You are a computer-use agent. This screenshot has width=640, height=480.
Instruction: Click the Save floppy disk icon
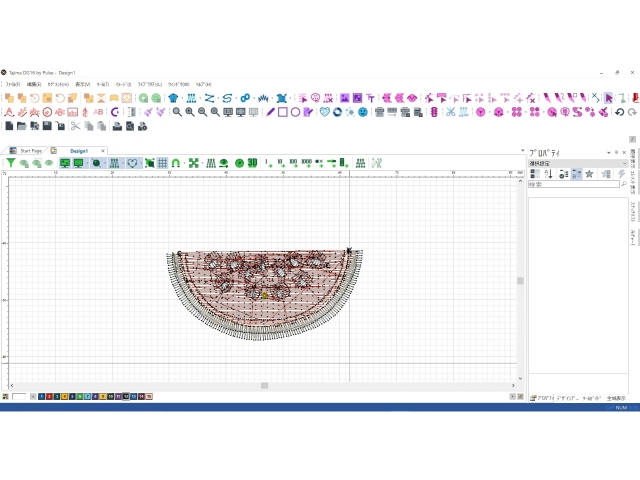[x=47, y=126]
